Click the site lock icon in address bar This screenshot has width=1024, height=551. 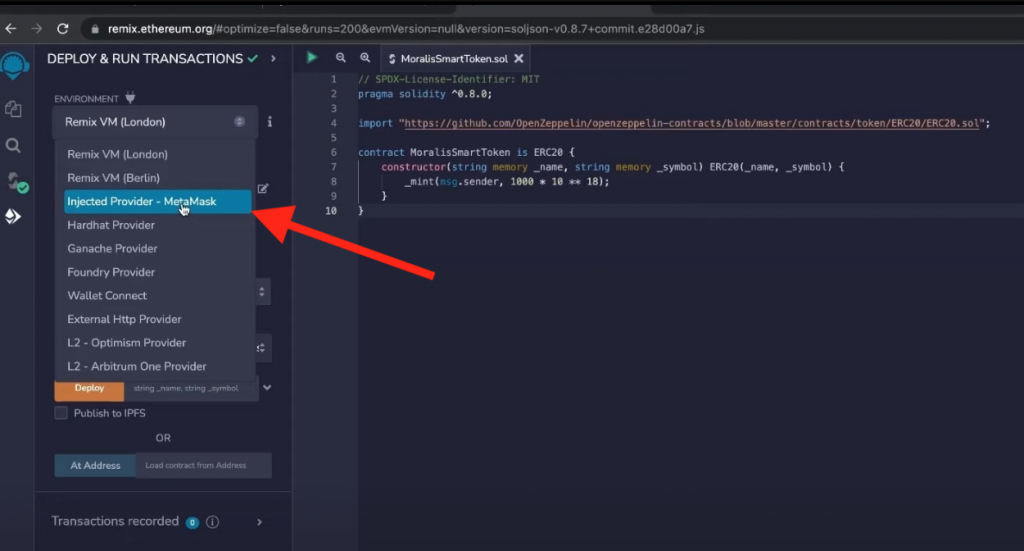click(x=95, y=29)
